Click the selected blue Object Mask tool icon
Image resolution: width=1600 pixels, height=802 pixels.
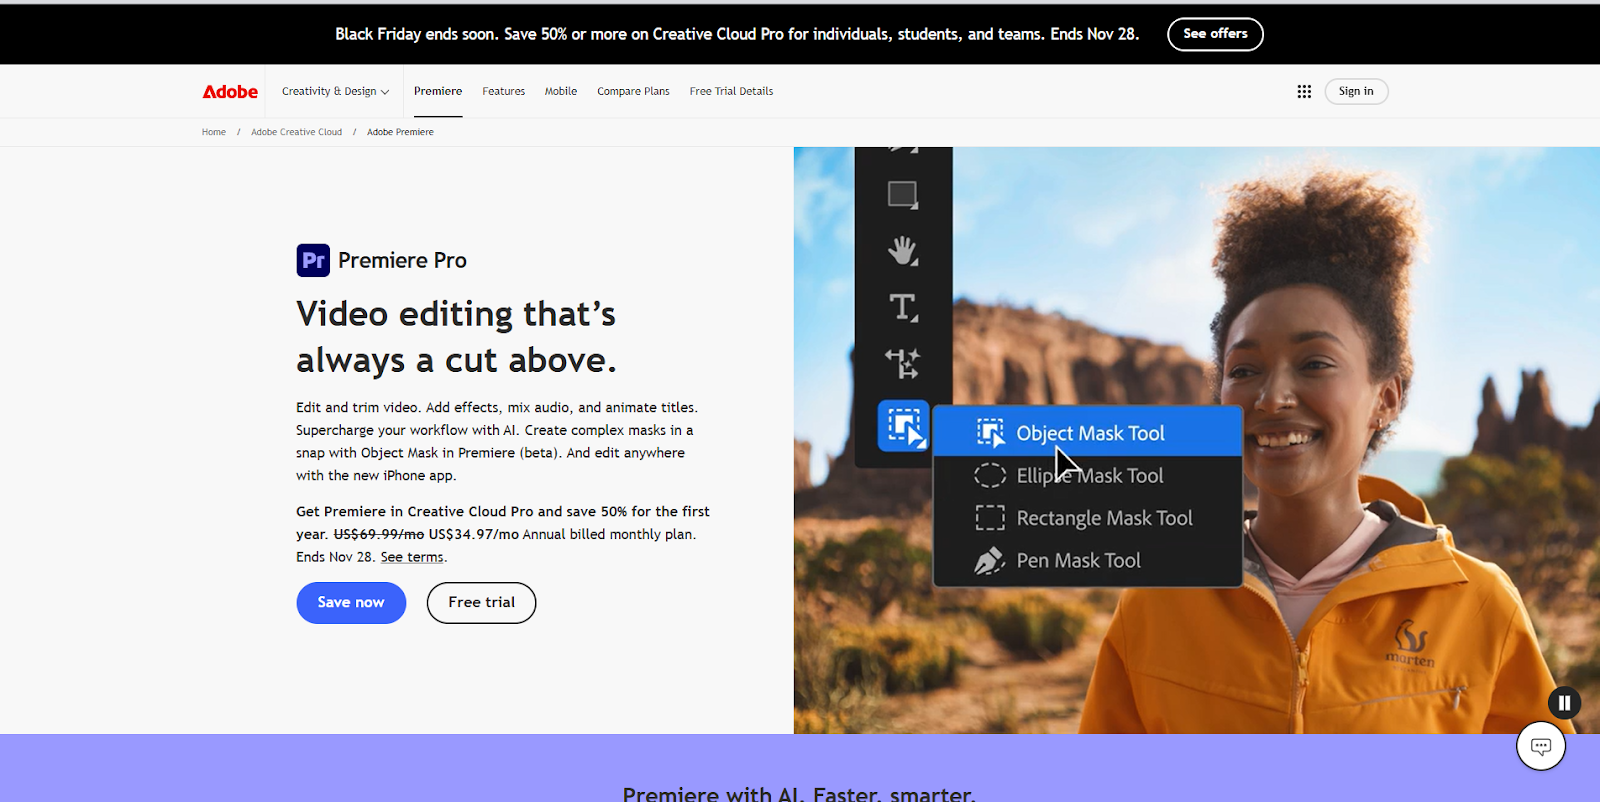[x=903, y=426]
